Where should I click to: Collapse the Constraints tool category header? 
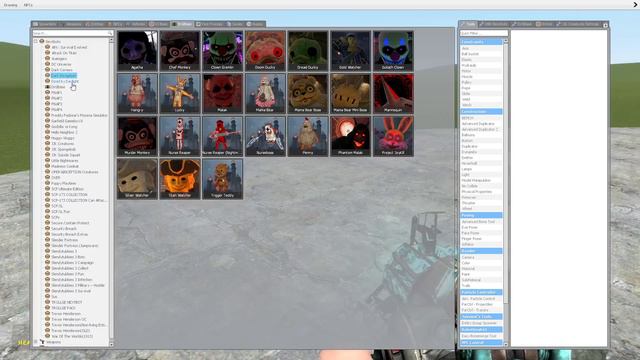click(481, 42)
